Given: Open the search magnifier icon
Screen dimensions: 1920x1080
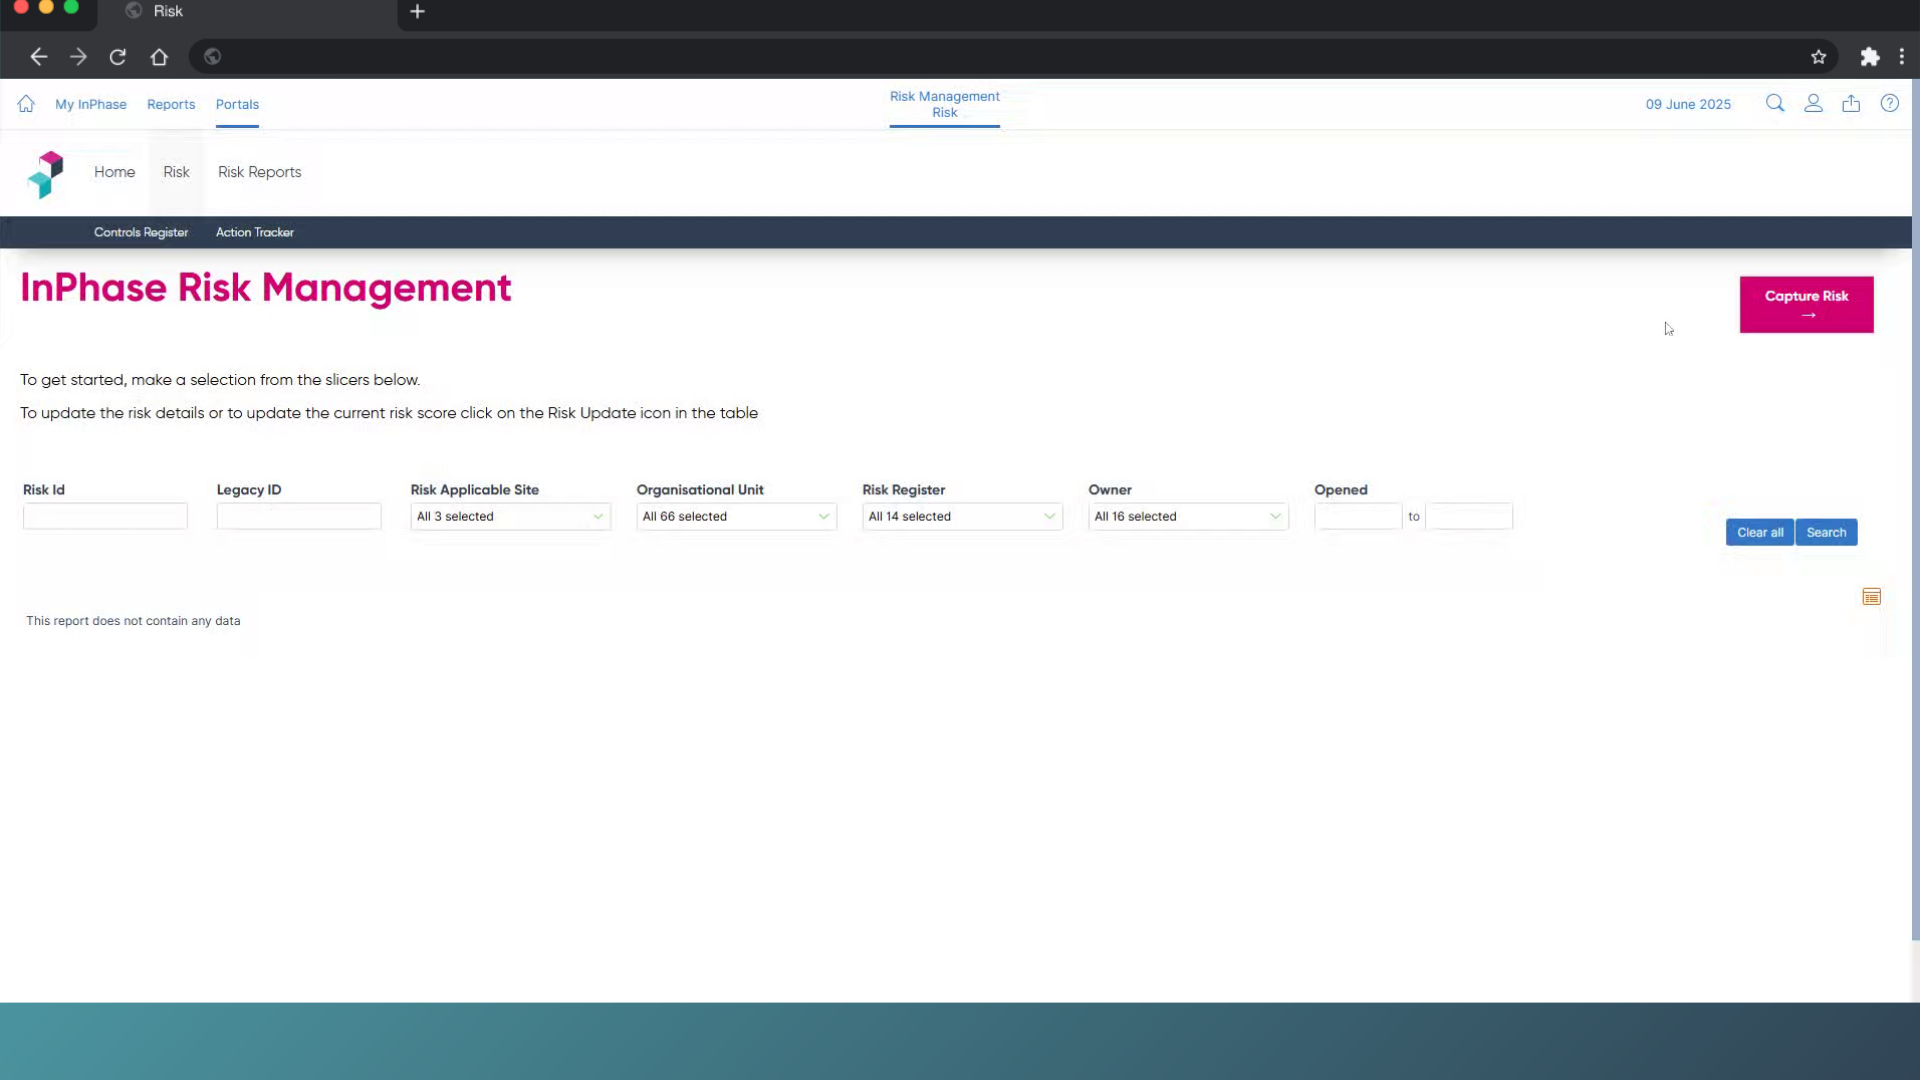Looking at the screenshot, I should coord(1775,103).
